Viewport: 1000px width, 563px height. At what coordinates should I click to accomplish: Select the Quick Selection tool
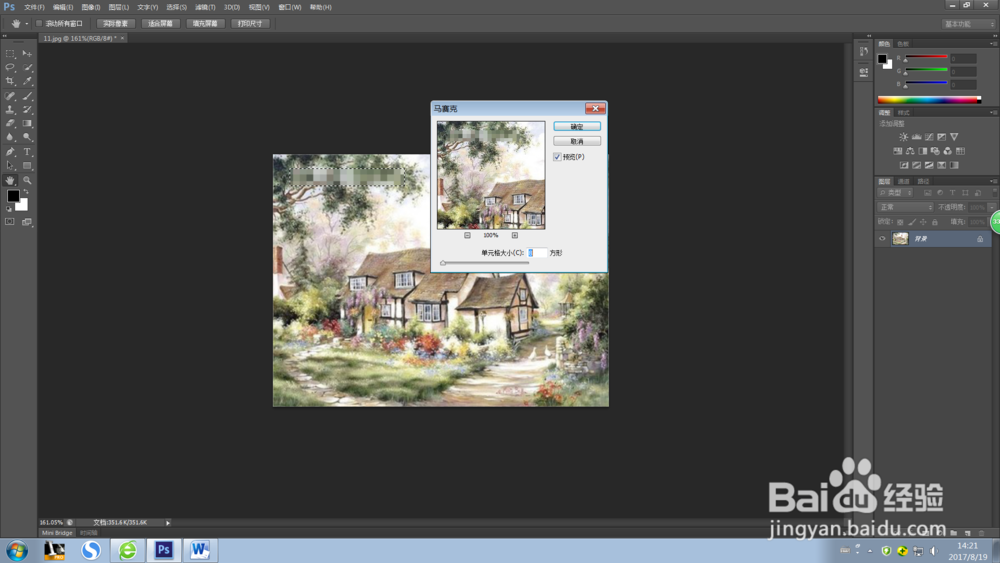27,67
